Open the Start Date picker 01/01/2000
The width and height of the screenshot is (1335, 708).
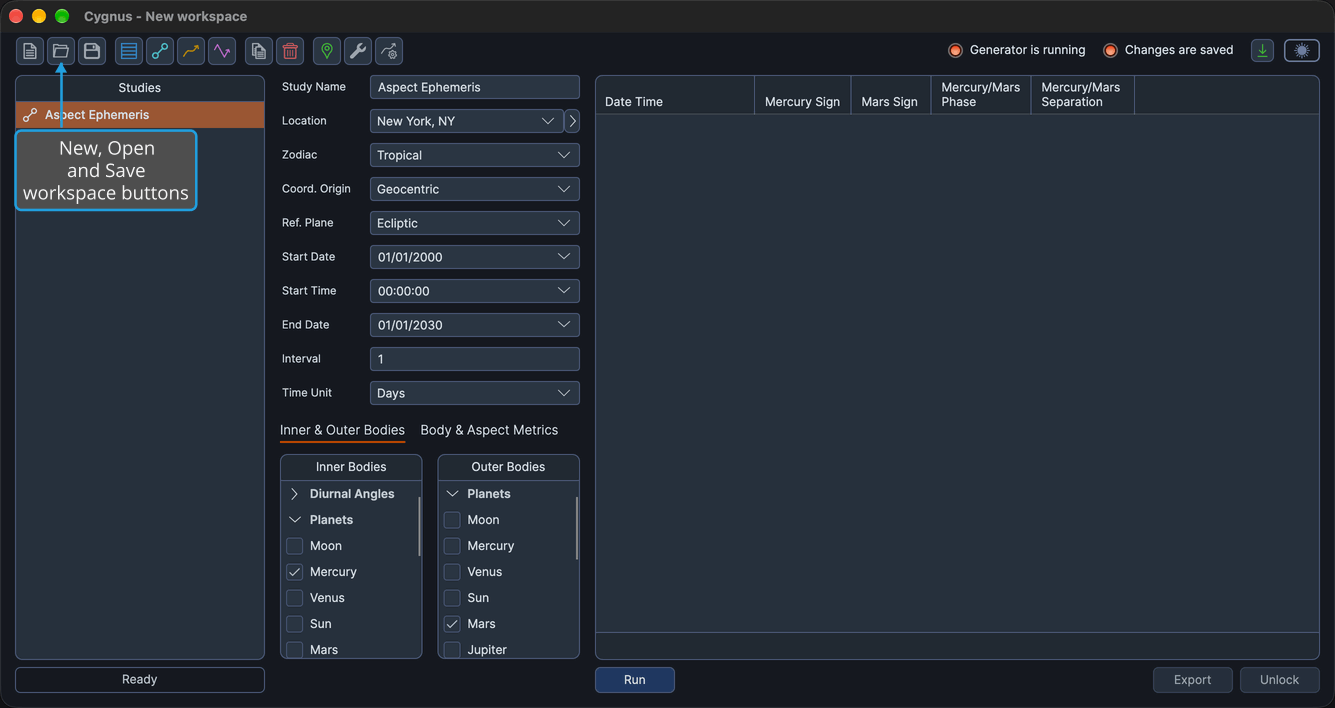[x=475, y=257]
